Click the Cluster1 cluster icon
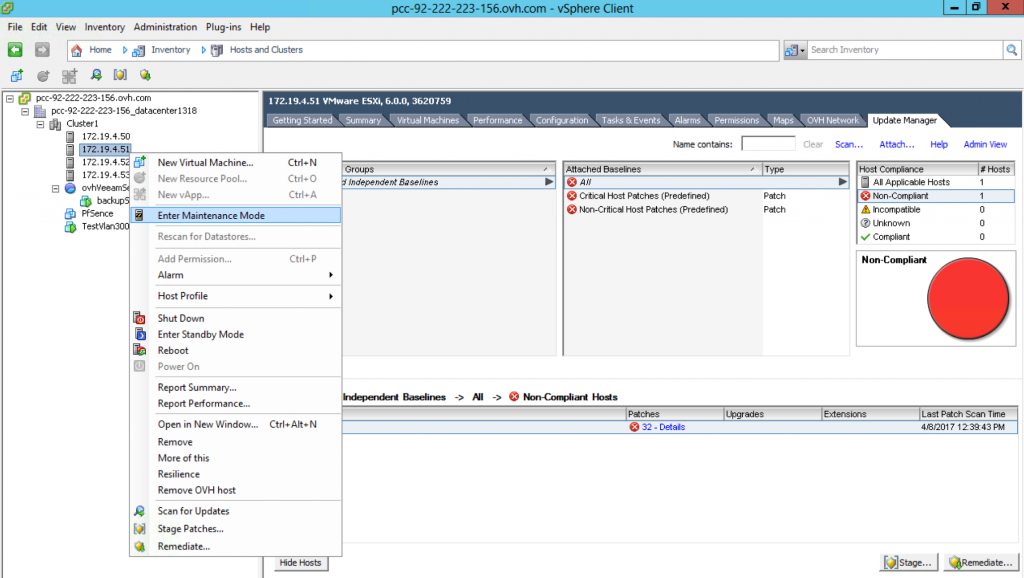The width and height of the screenshot is (1024, 578). (x=56, y=123)
